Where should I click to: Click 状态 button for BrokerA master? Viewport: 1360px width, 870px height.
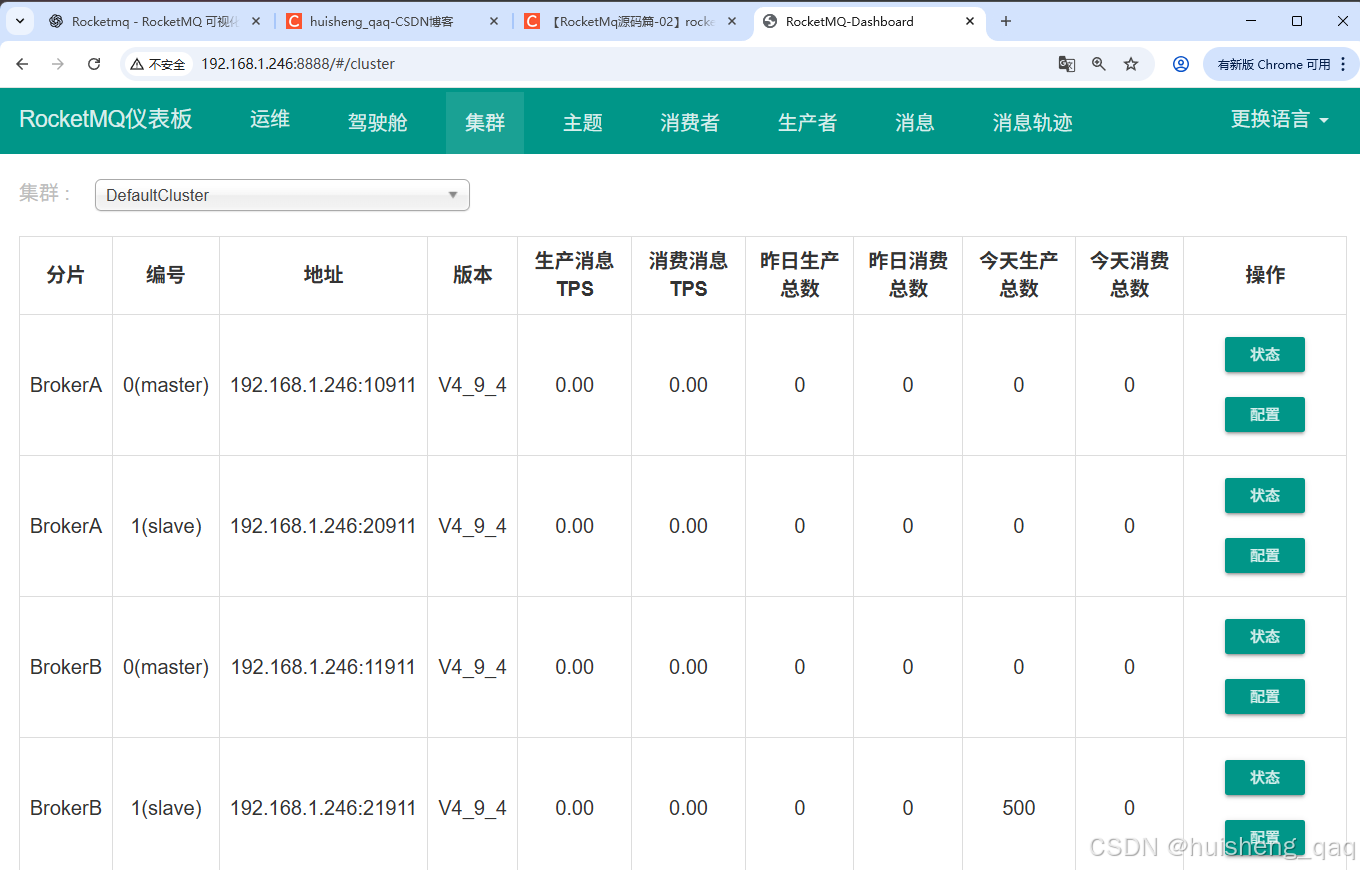(x=1265, y=355)
